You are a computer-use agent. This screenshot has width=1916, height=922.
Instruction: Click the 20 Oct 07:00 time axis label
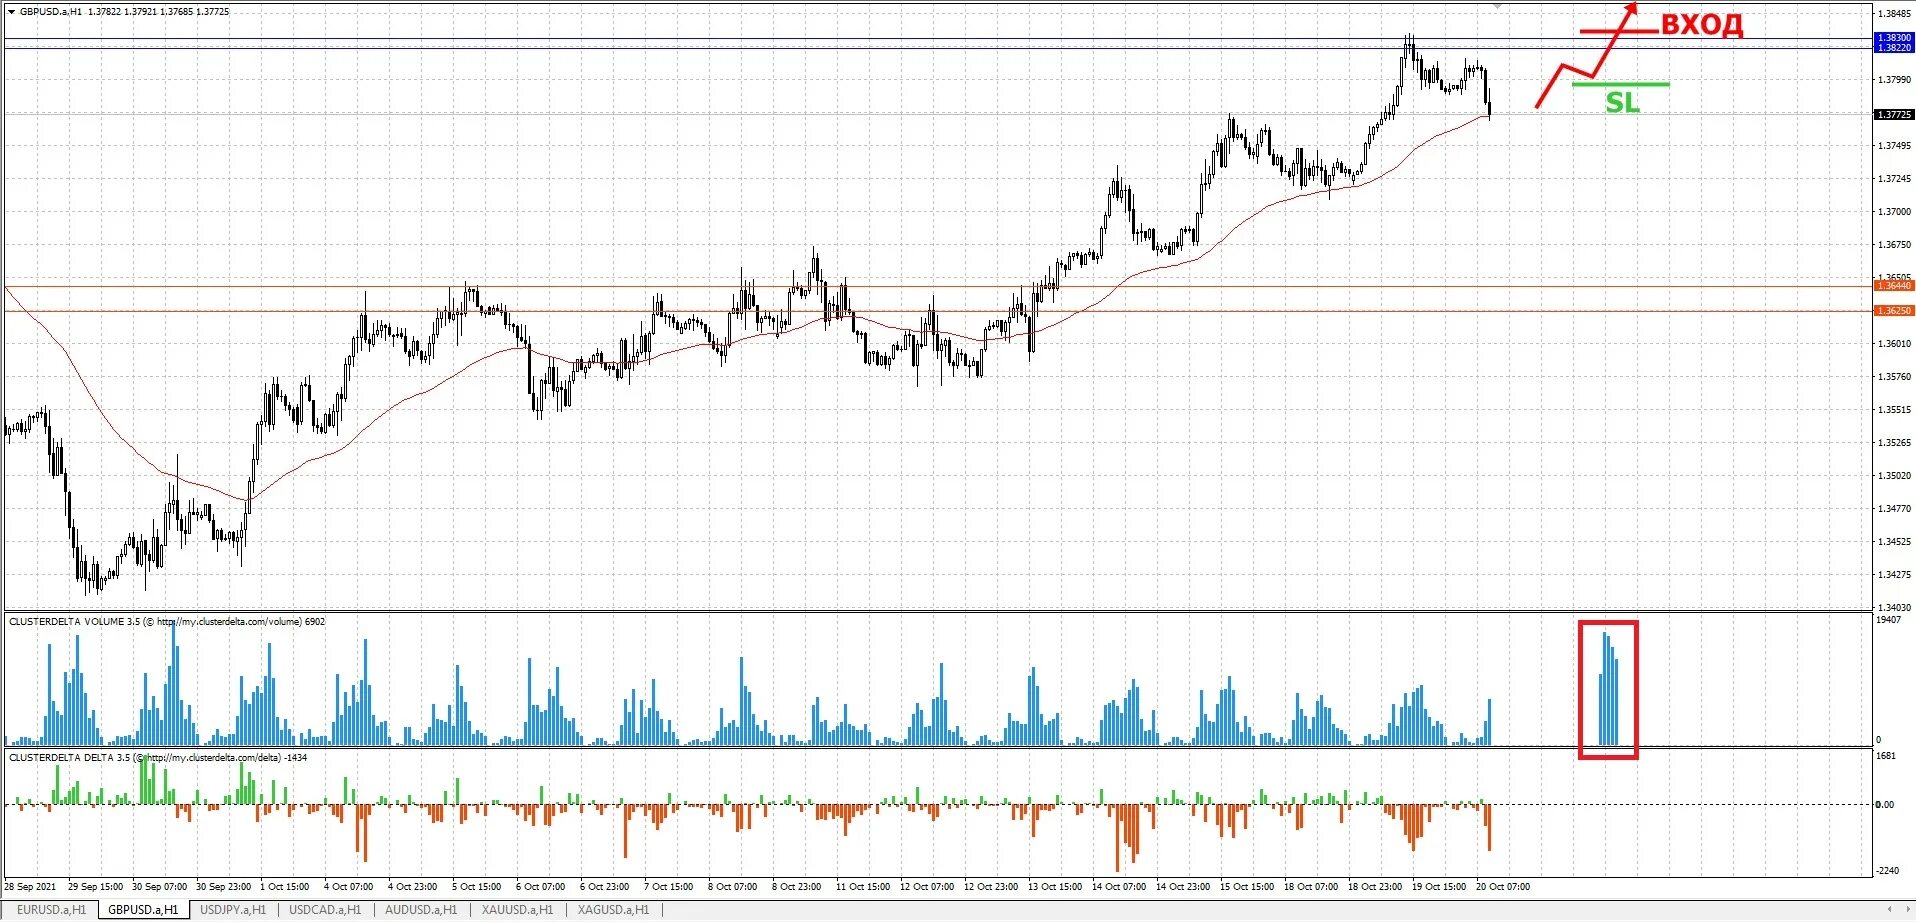[x=1503, y=887]
